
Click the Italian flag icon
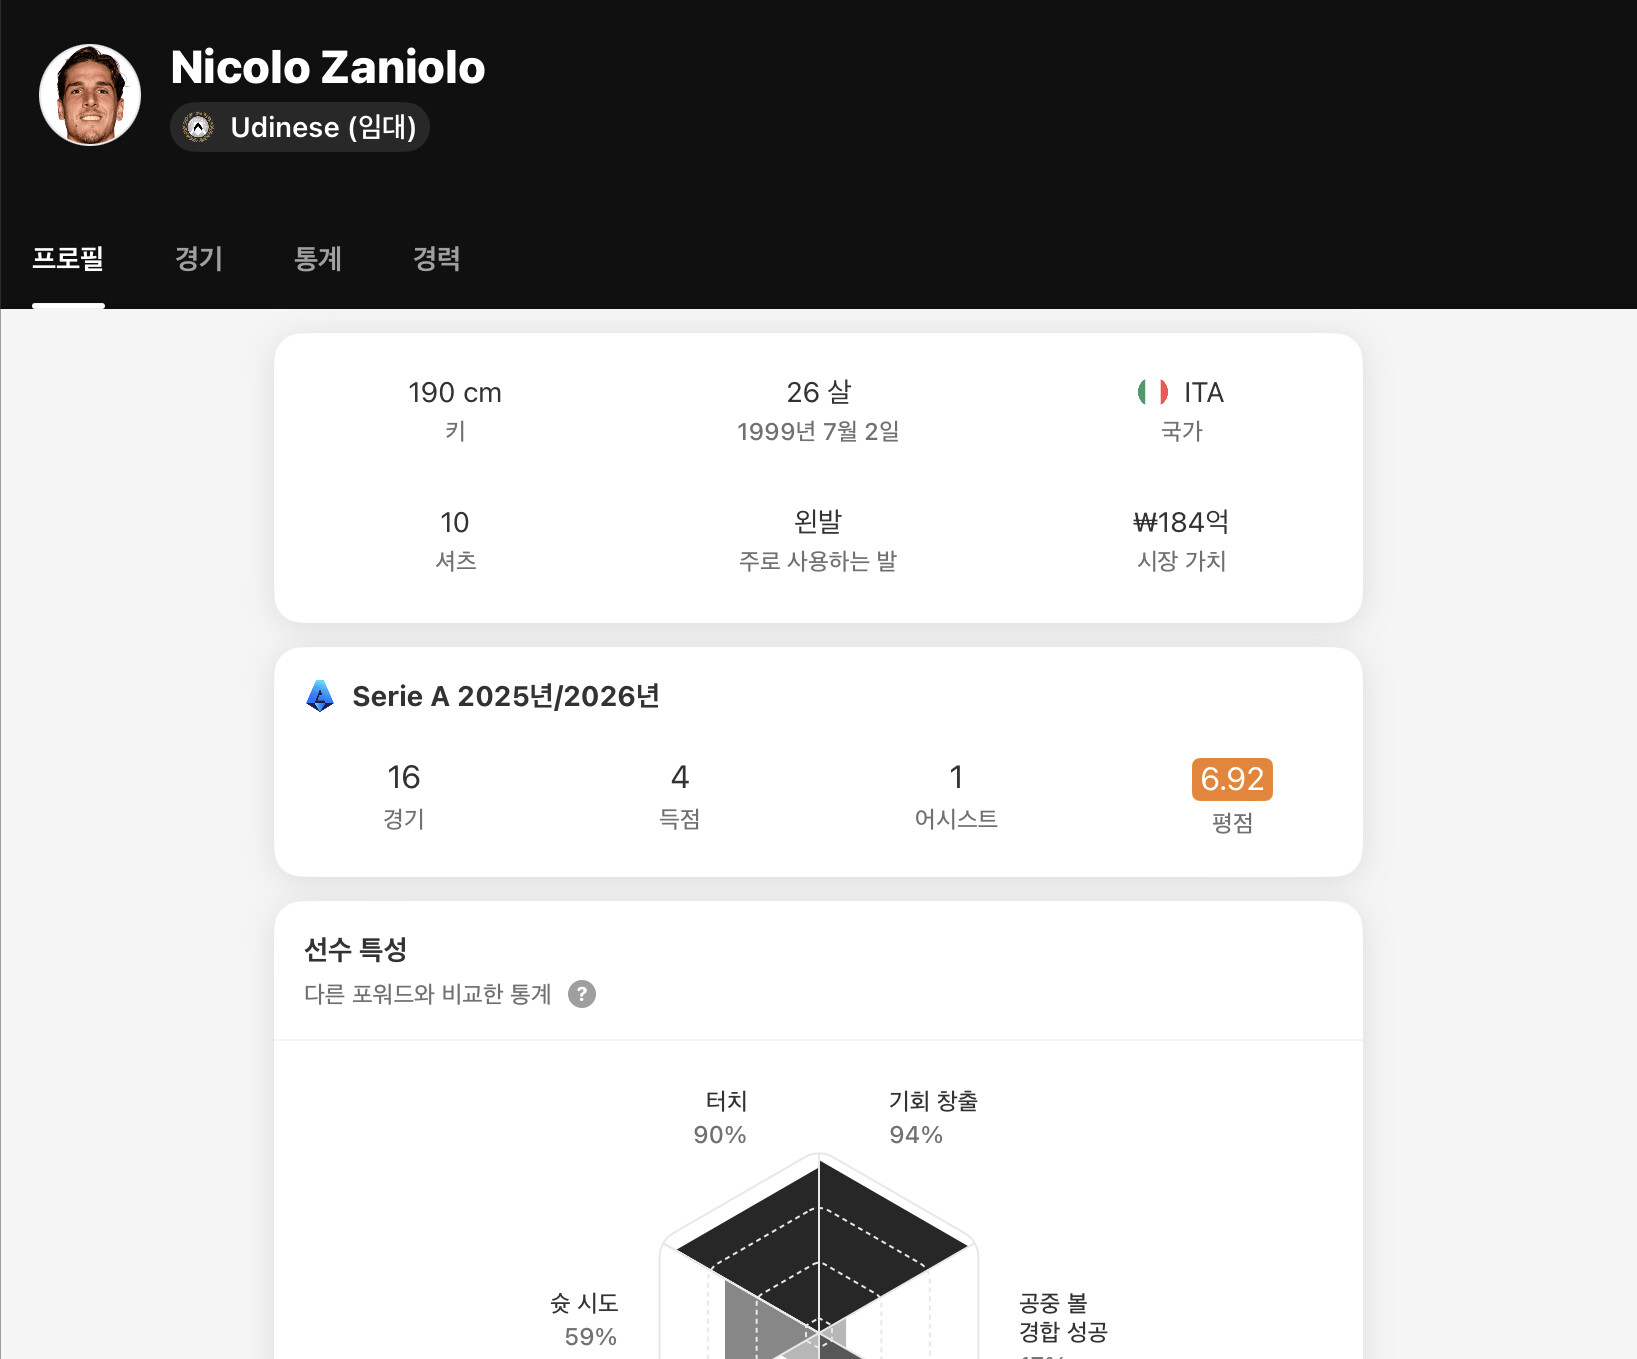(1152, 392)
